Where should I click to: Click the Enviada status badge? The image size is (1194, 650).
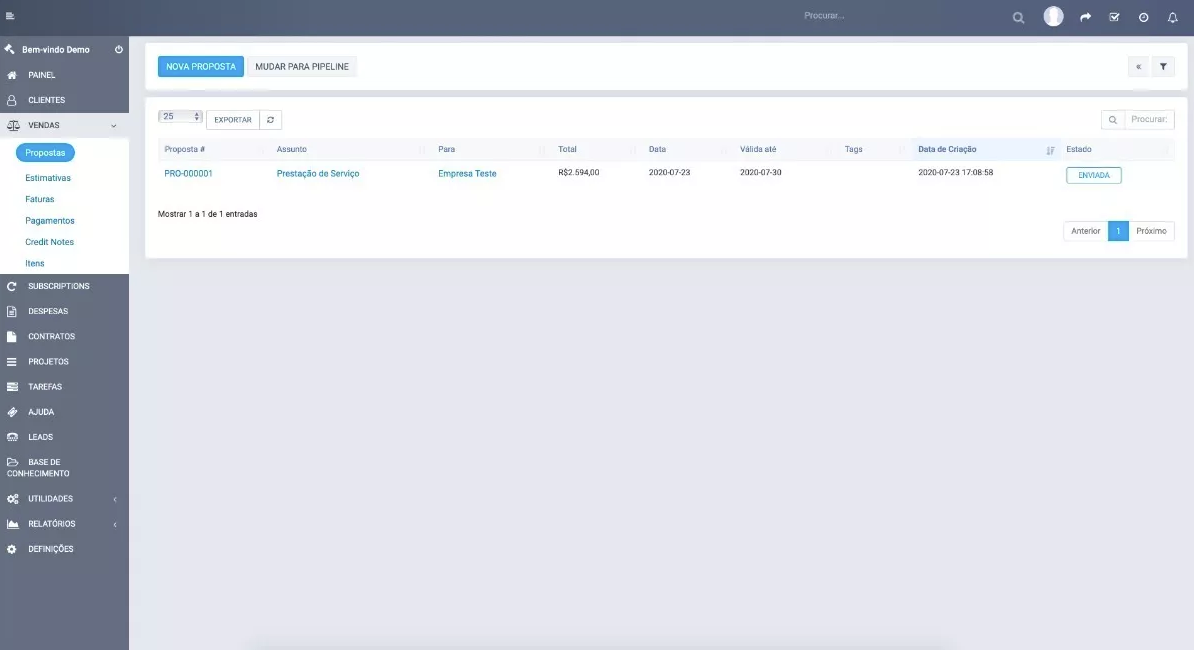pyautogui.click(x=1093, y=174)
